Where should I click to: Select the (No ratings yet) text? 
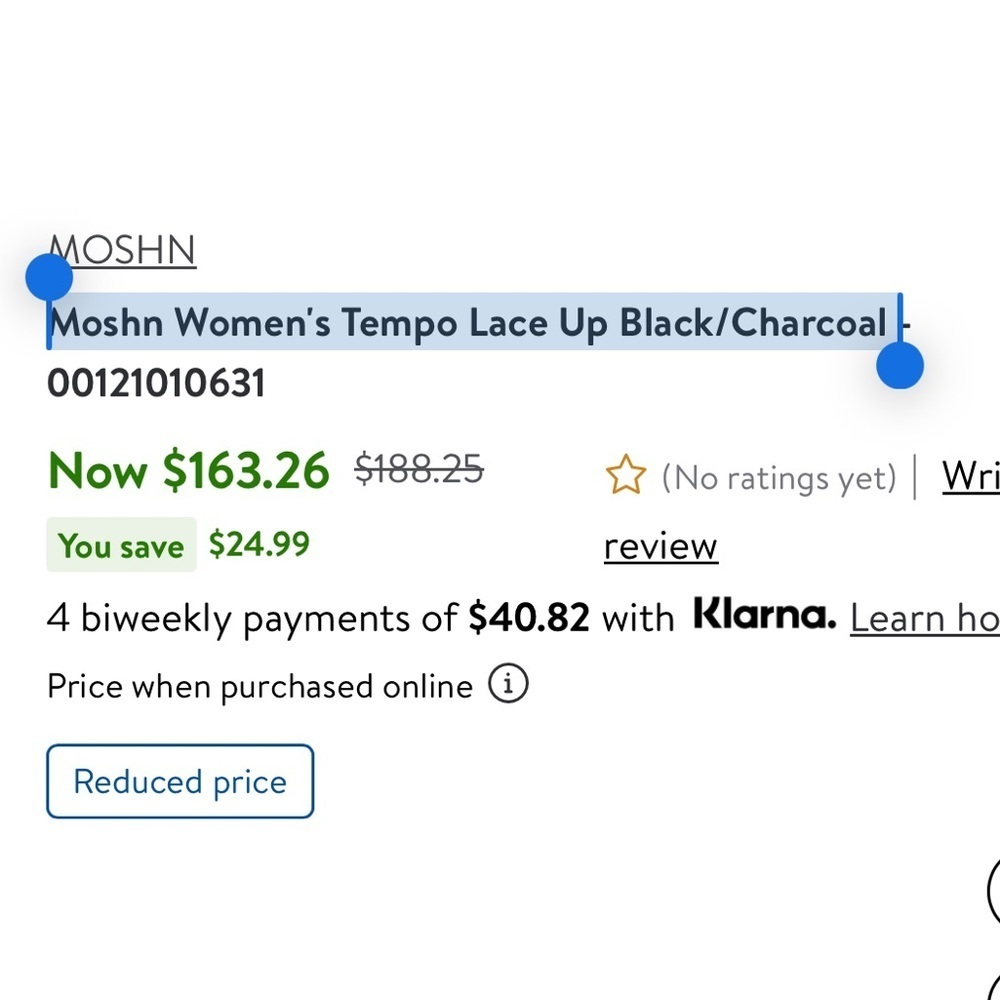[779, 477]
